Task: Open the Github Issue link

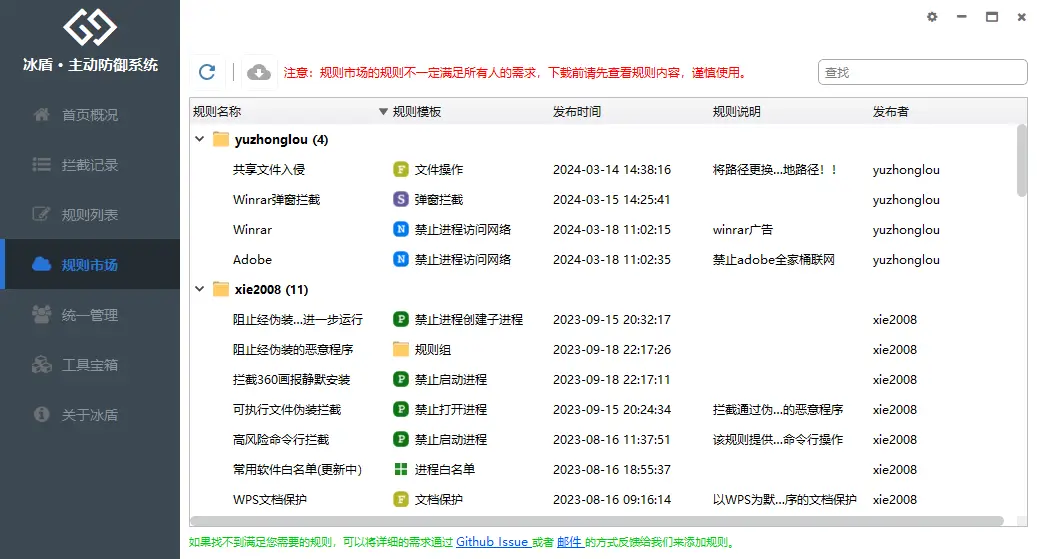Action: tap(492, 542)
